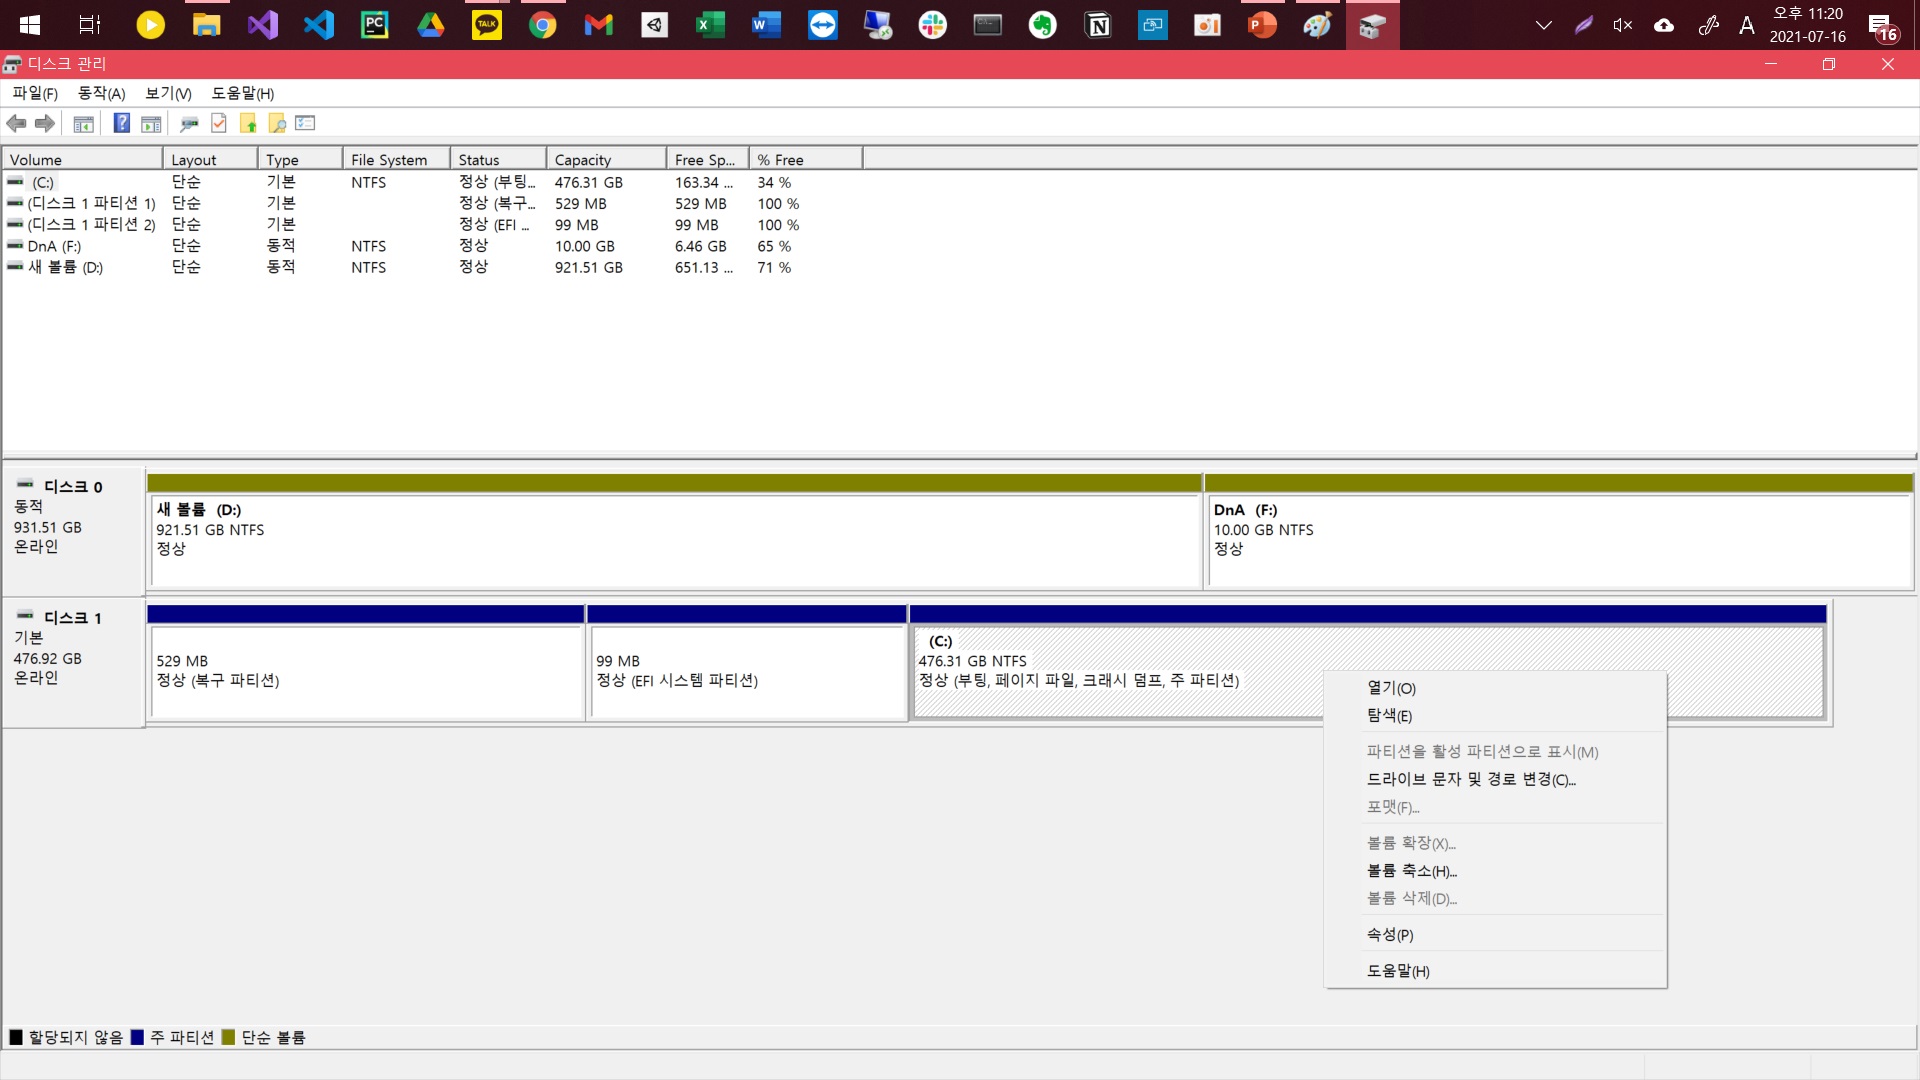Click the checklist settings toolbar icon
The width and height of the screenshot is (1920, 1080).
pyautogui.click(x=305, y=123)
